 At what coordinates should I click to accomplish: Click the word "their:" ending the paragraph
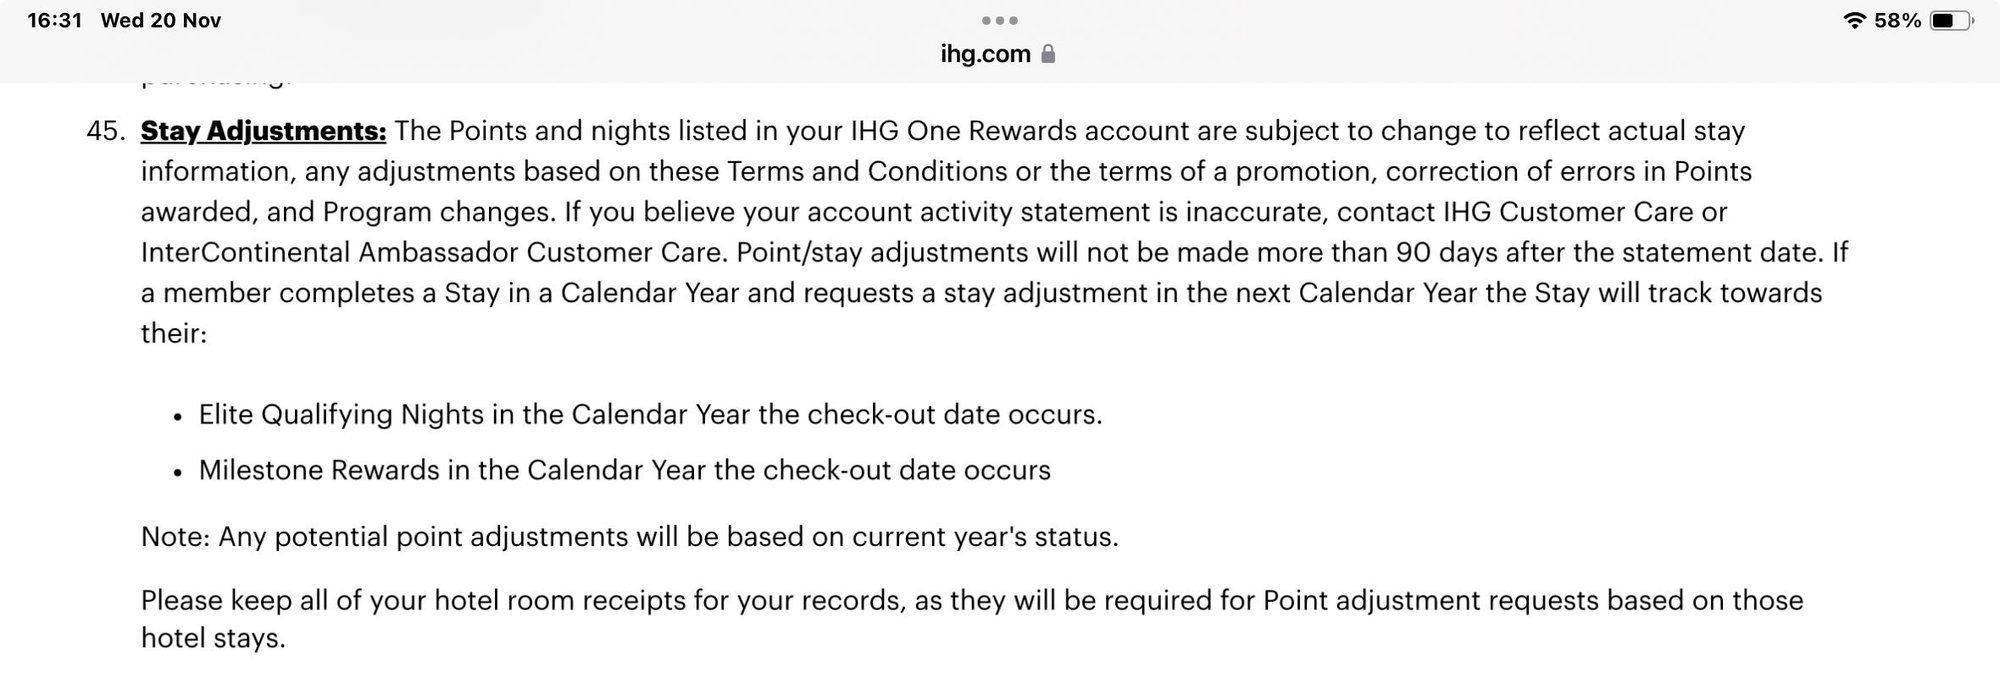click(173, 333)
